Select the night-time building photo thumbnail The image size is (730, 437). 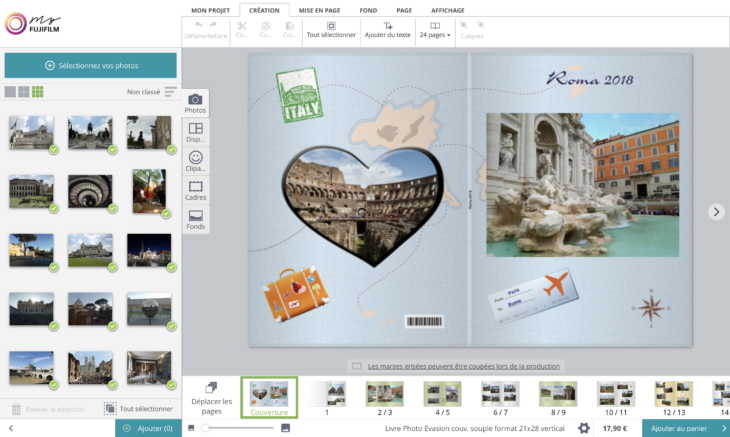coord(149,250)
